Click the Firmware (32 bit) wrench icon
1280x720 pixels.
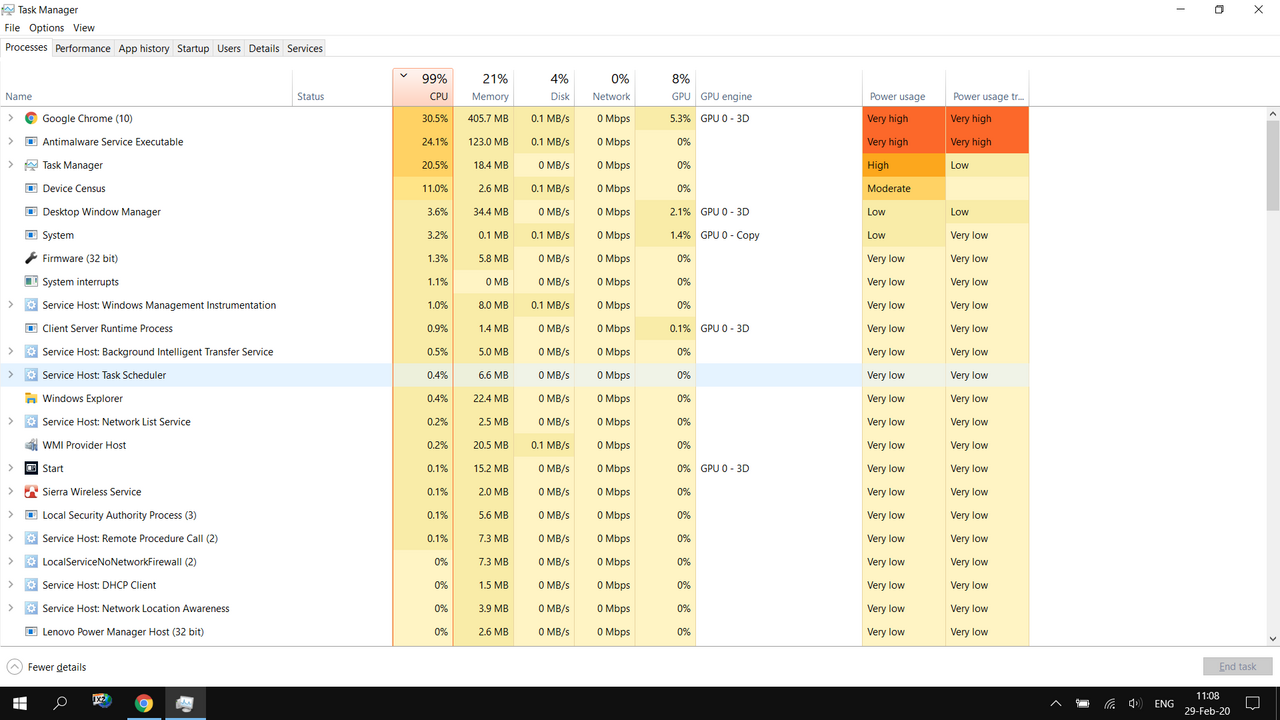pyautogui.click(x=31, y=258)
